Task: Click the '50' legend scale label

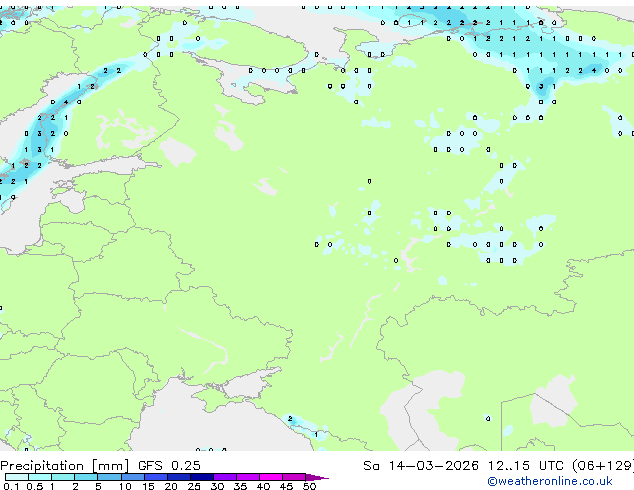Action: click(309, 486)
